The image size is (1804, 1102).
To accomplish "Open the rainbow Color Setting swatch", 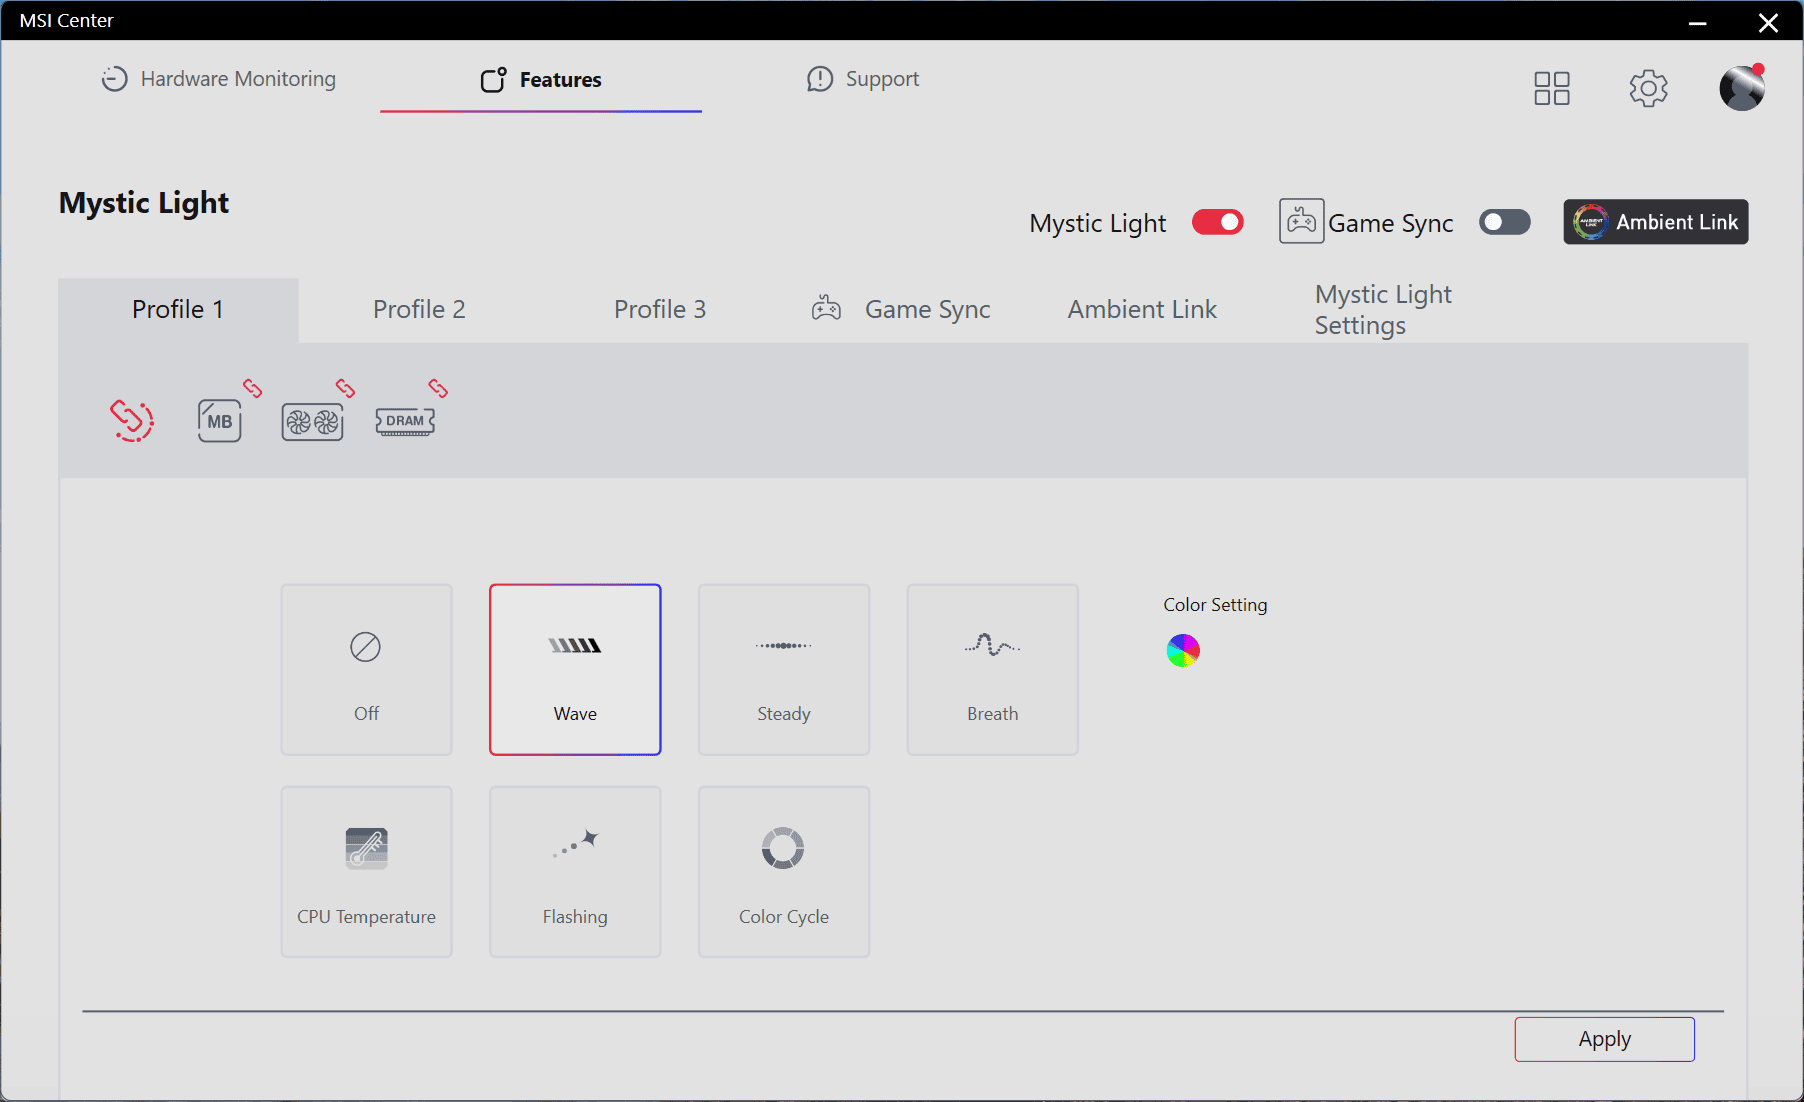I will pyautogui.click(x=1183, y=651).
